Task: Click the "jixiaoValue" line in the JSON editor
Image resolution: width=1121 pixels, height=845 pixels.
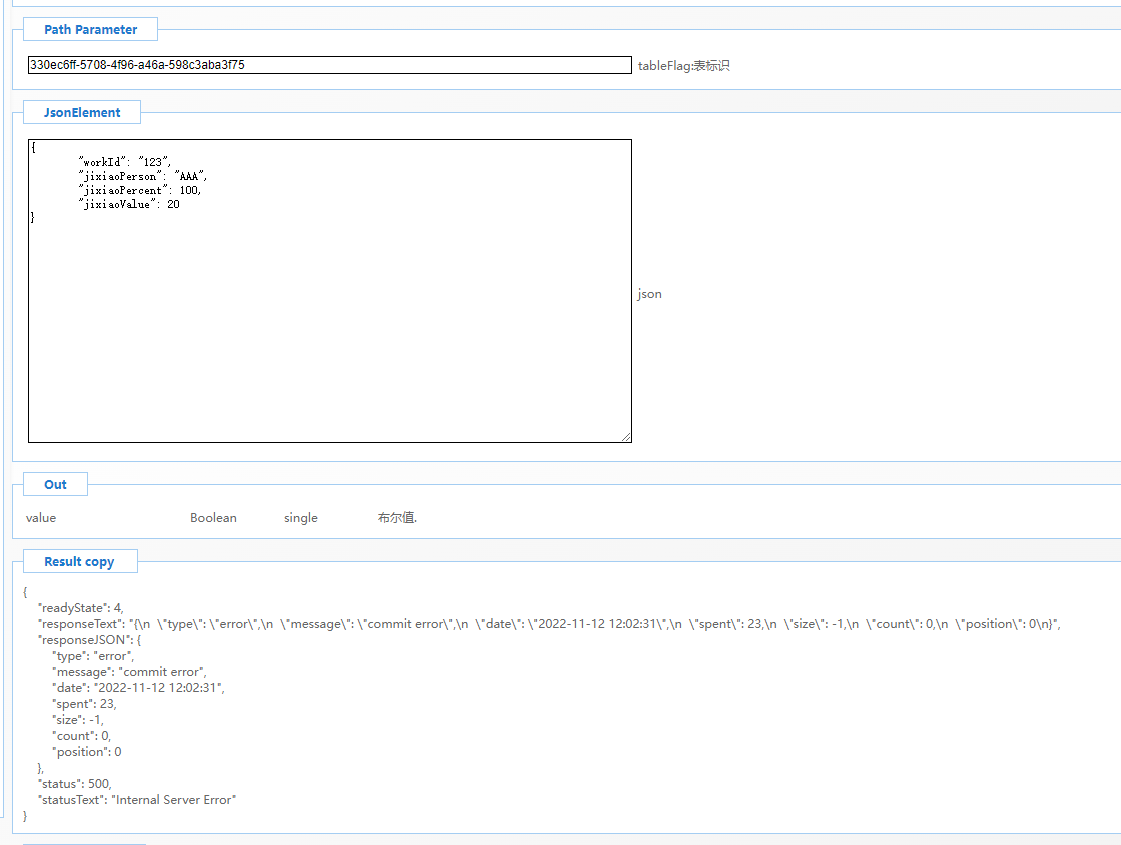Action: coord(128,204)
